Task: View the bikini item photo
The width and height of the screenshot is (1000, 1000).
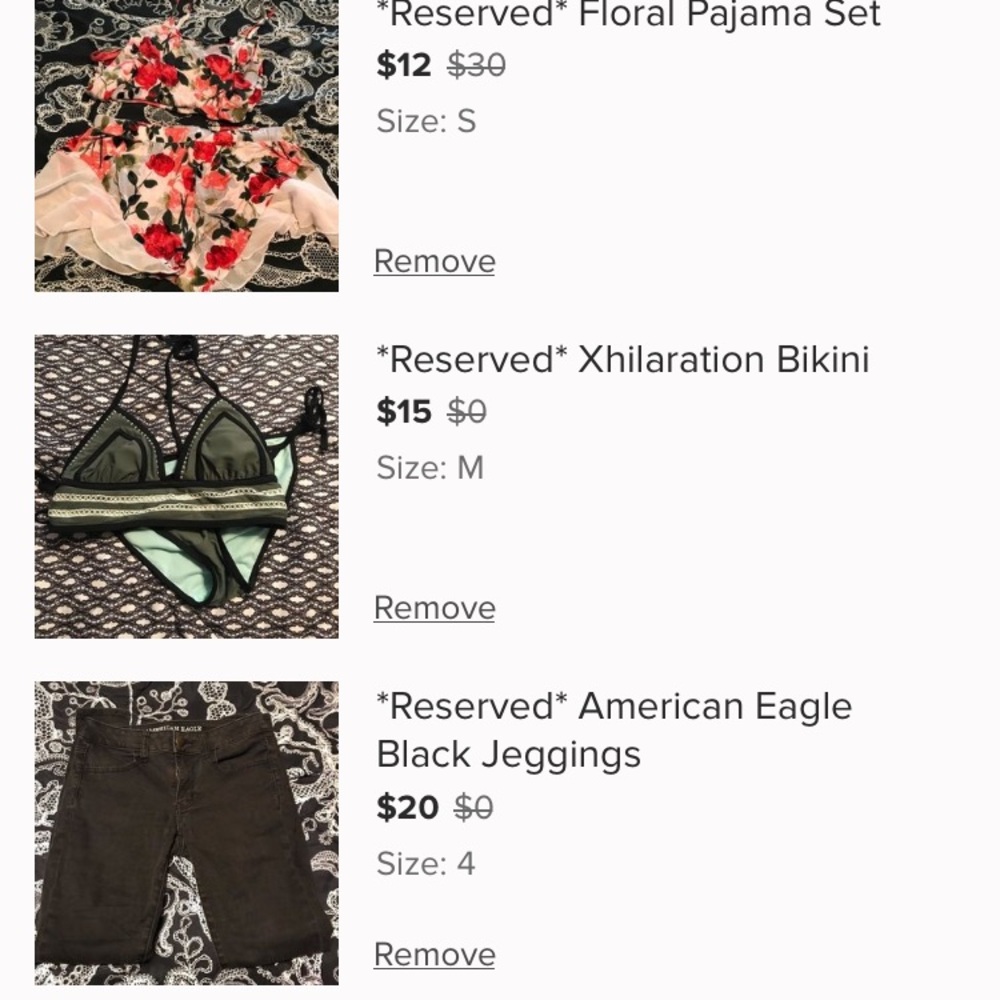Action: click(186, 484)
